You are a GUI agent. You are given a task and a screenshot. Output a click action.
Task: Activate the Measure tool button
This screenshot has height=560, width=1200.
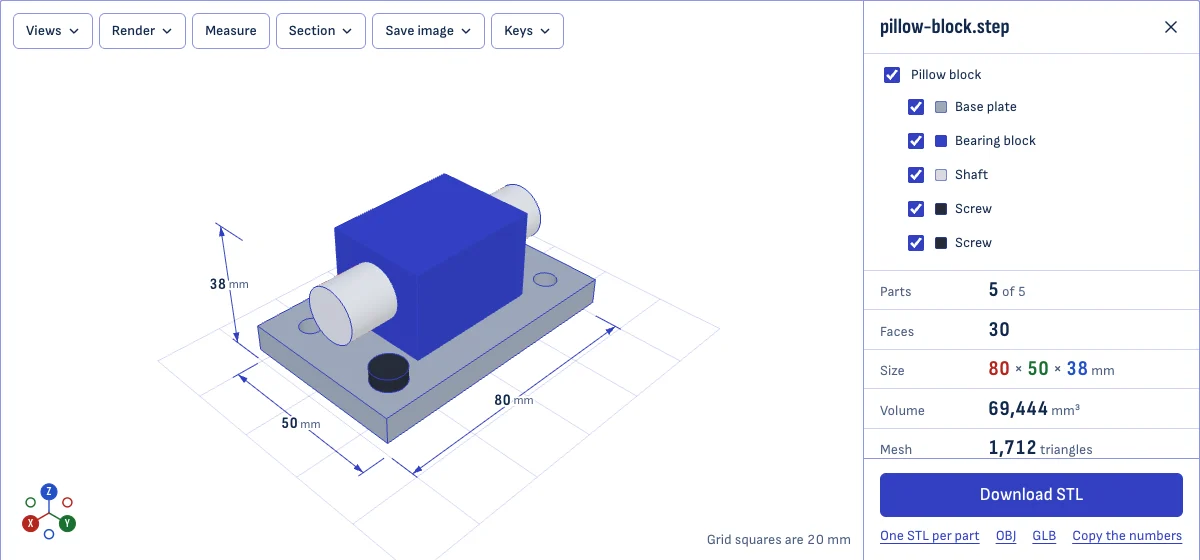tap(231, 31)
